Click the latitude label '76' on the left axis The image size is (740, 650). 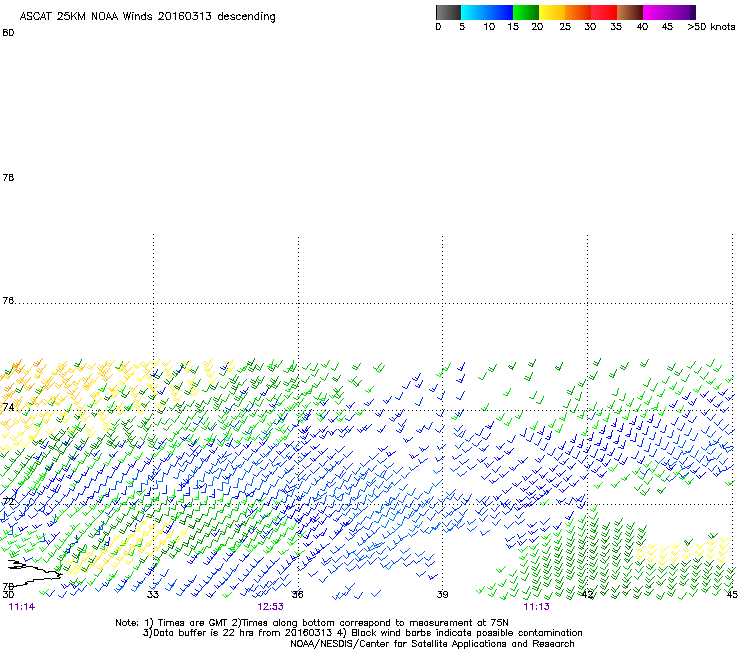pyautogui.click(x=8, y=300)
